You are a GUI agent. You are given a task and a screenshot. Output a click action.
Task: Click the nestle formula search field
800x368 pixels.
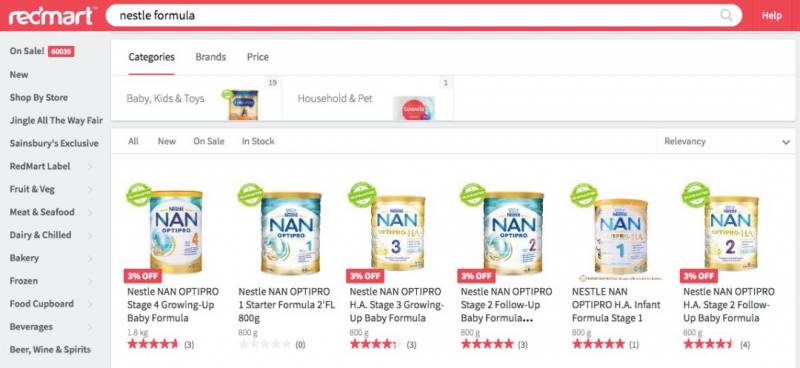[x=423, y=15]
